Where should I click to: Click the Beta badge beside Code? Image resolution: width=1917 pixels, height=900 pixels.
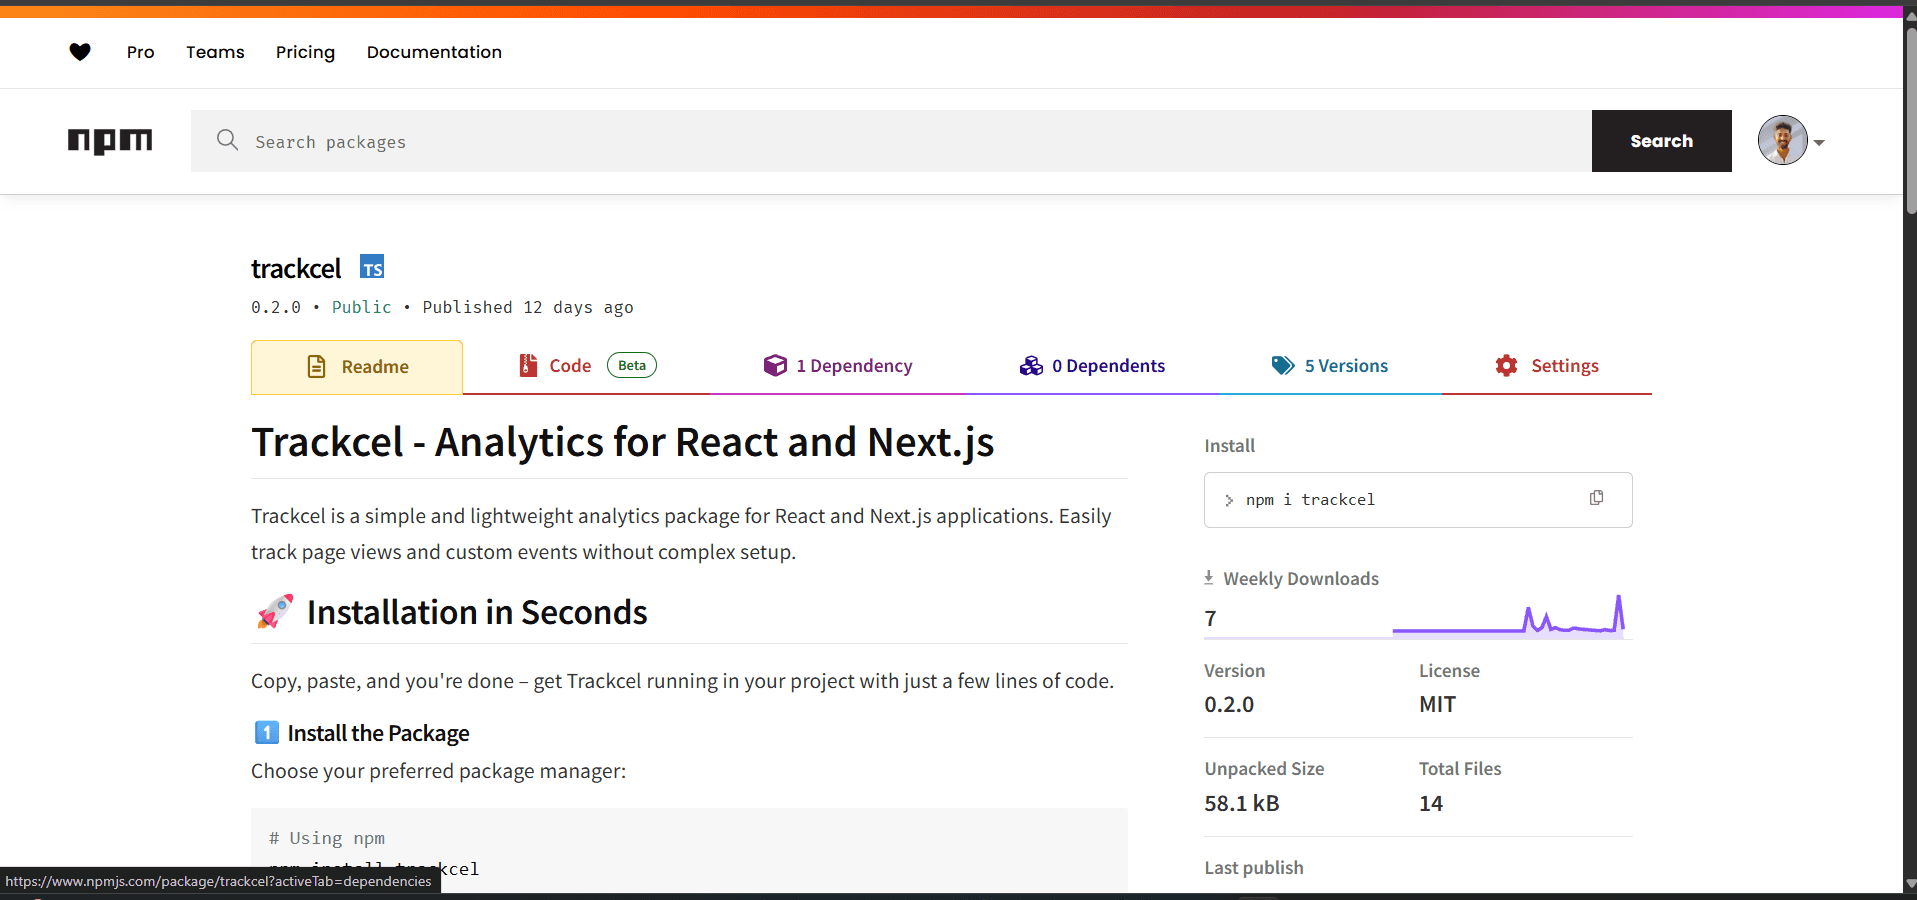[x=631, y=365]
